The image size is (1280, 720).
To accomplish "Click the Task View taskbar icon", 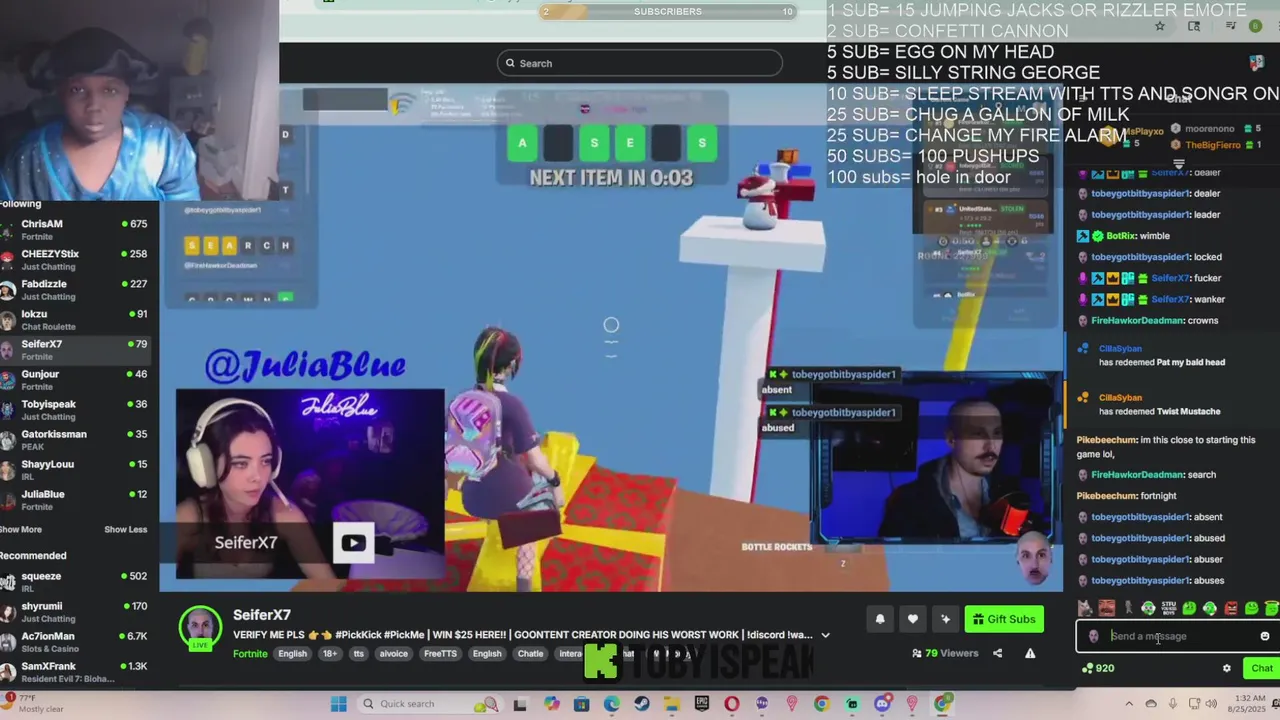I will [x=519, y=704].
